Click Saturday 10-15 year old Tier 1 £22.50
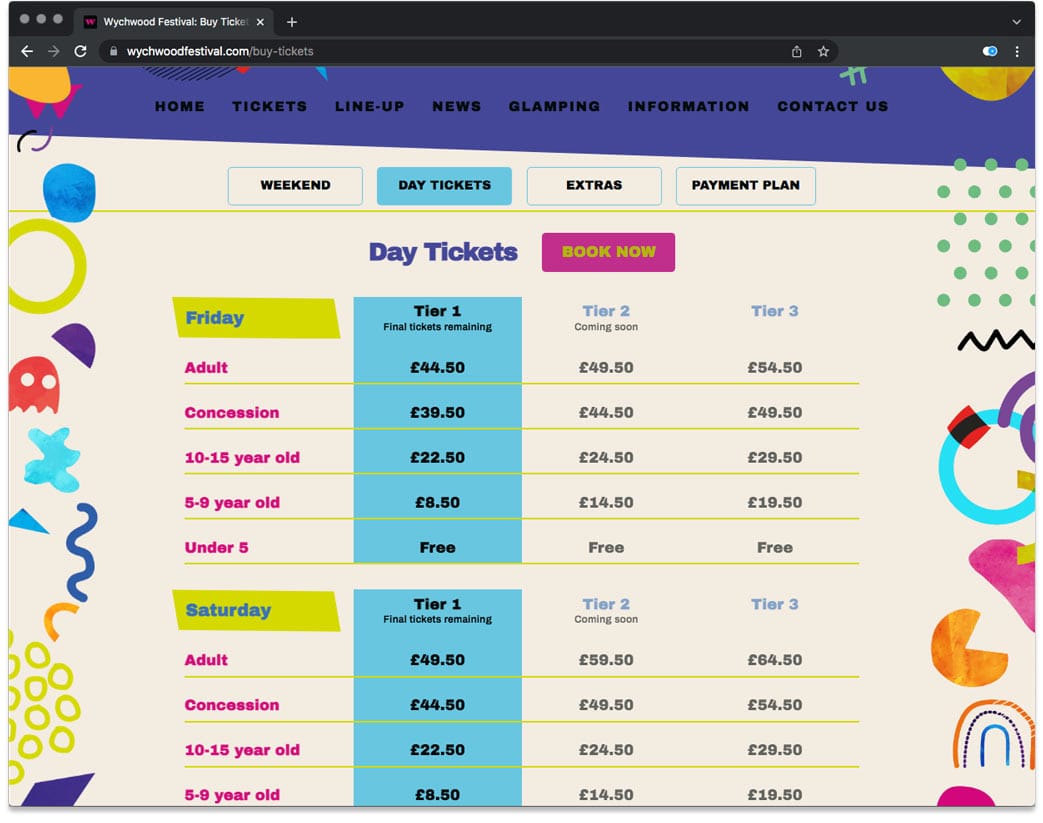The image size is (1043, 823). [438, 750]
